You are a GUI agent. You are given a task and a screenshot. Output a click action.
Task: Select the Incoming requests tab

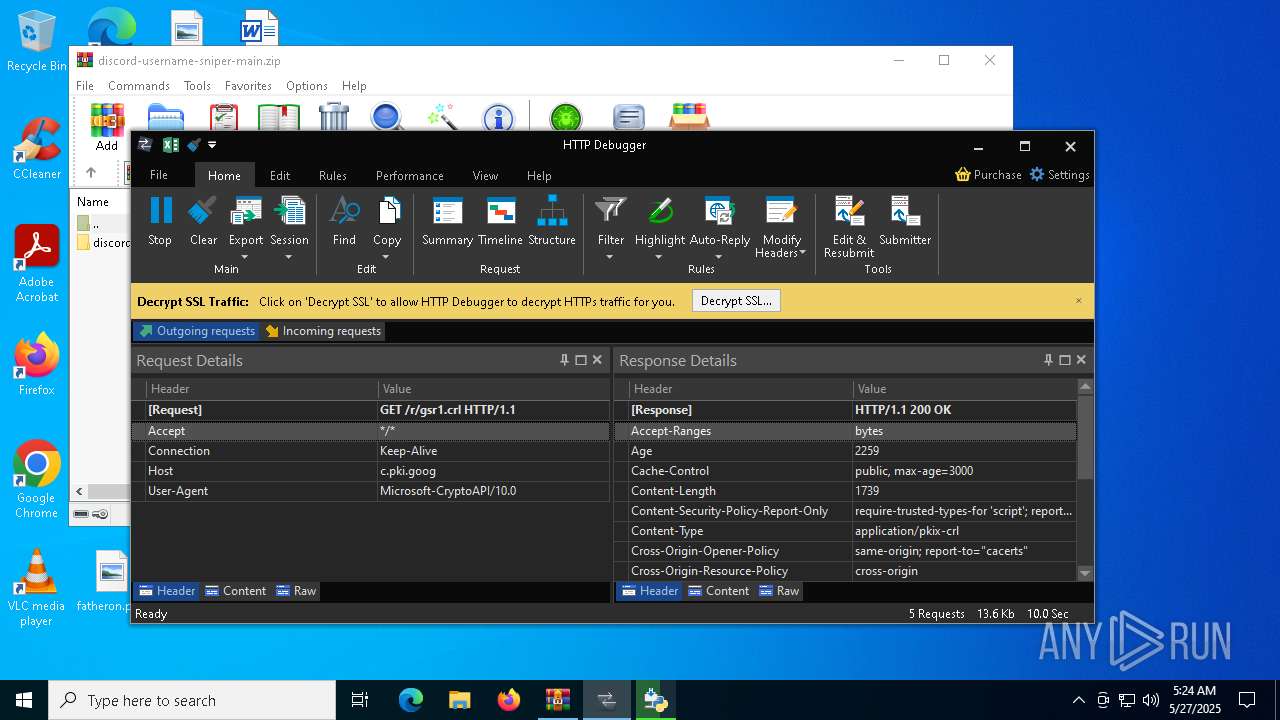tap(323, 331)
